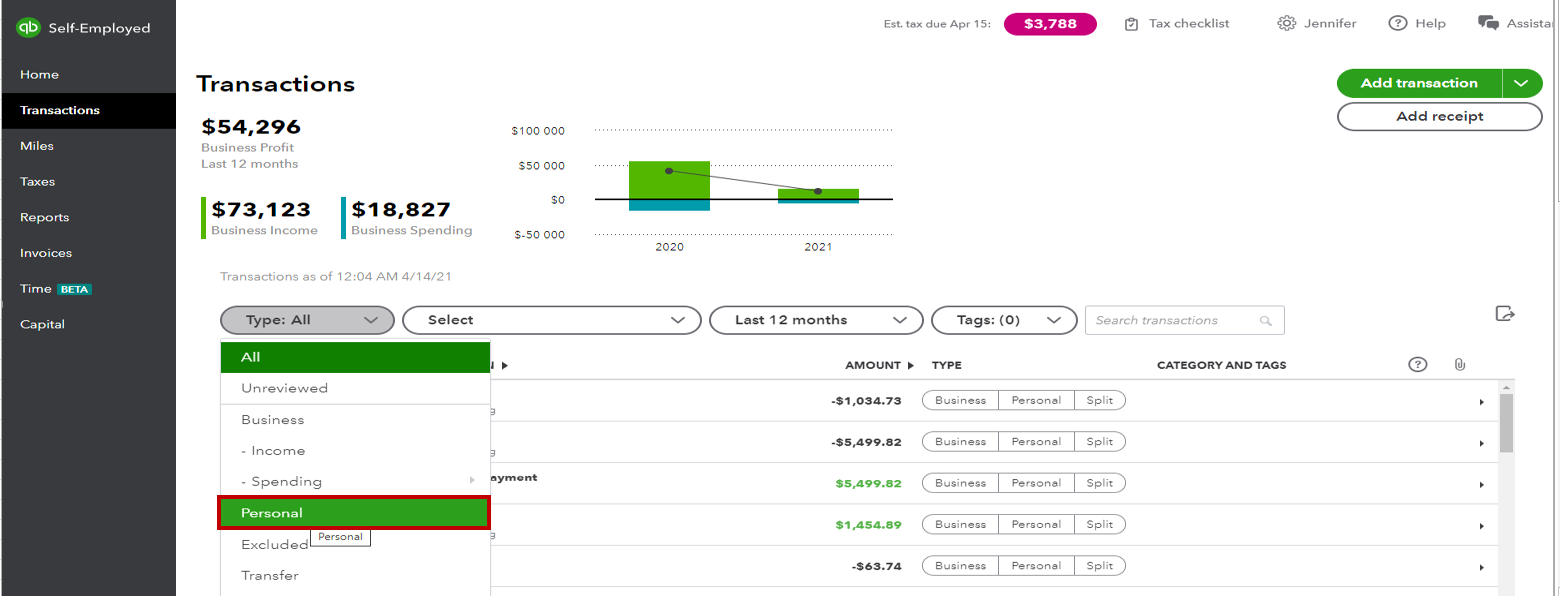Click the pink $3,788 estimated tax amount
The image size is (1560, 596).
point(1049,22)
